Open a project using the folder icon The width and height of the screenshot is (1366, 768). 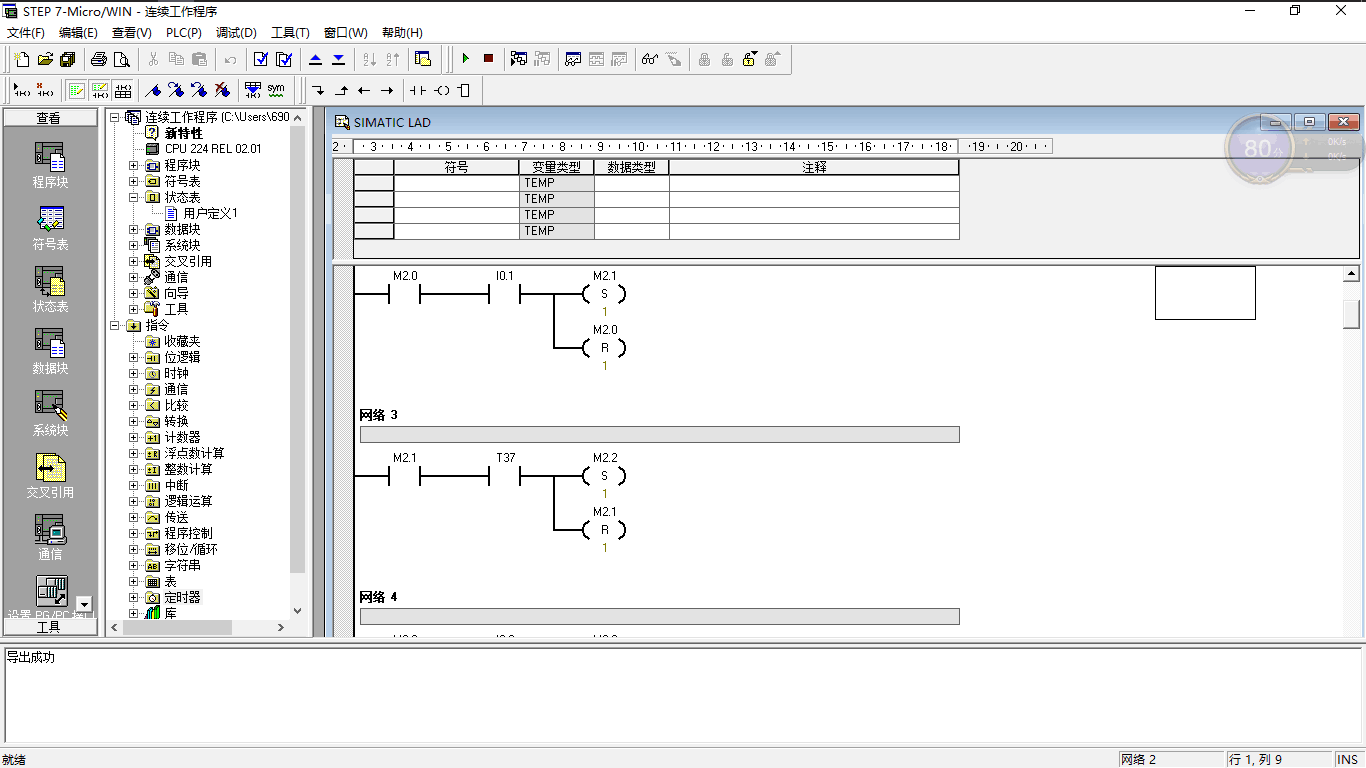pos(45,59)
